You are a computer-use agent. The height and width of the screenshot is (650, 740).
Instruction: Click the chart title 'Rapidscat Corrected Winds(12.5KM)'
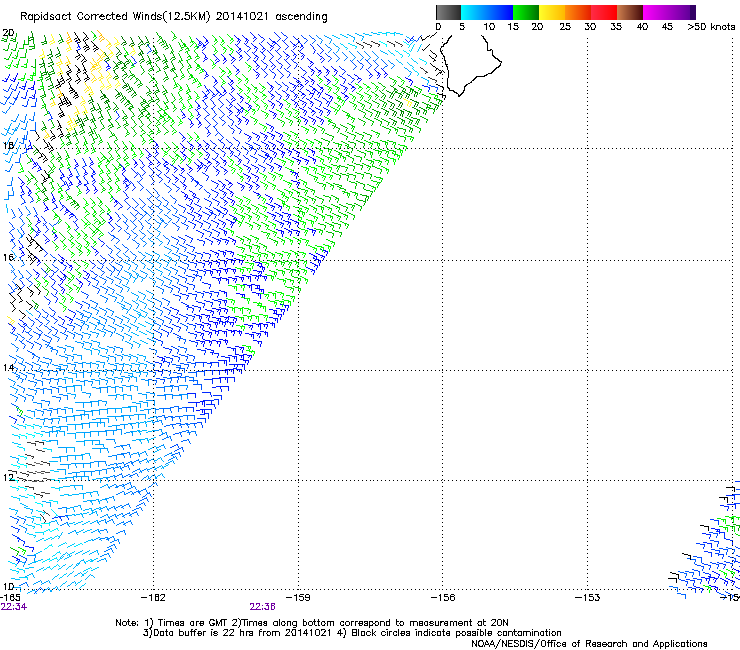(115, 17)
